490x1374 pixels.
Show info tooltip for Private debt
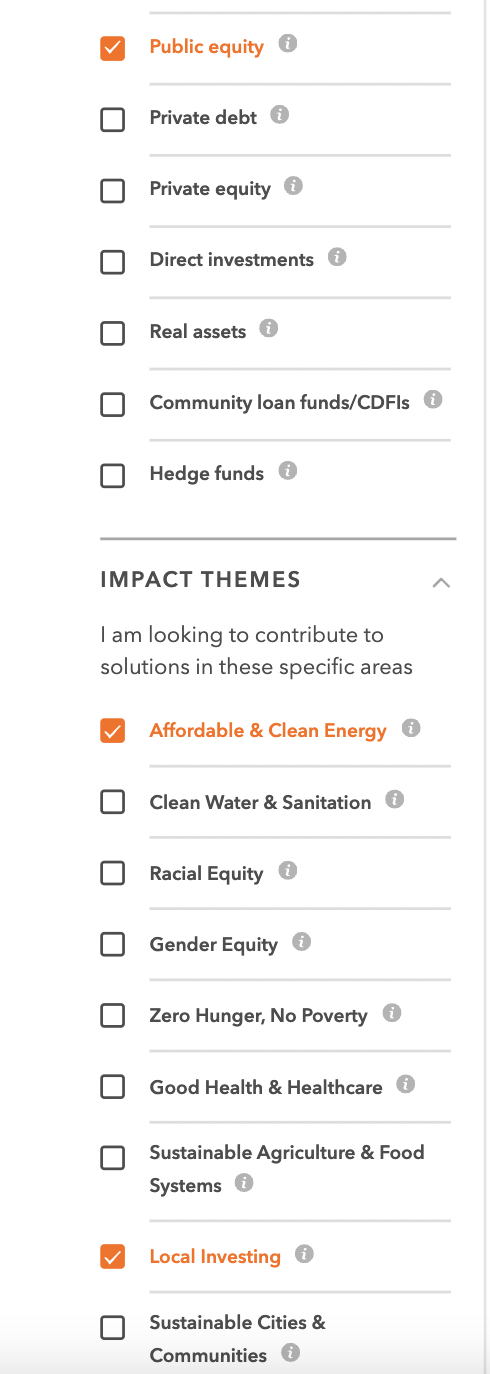tap(280, 115)
